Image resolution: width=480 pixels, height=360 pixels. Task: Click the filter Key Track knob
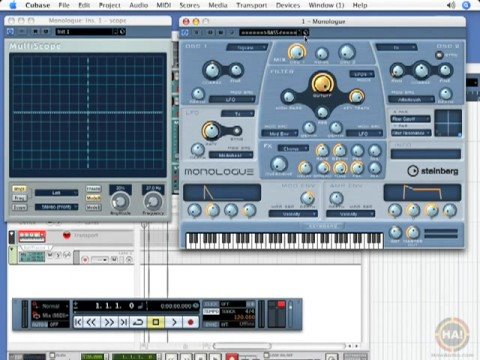coord(356,96)
